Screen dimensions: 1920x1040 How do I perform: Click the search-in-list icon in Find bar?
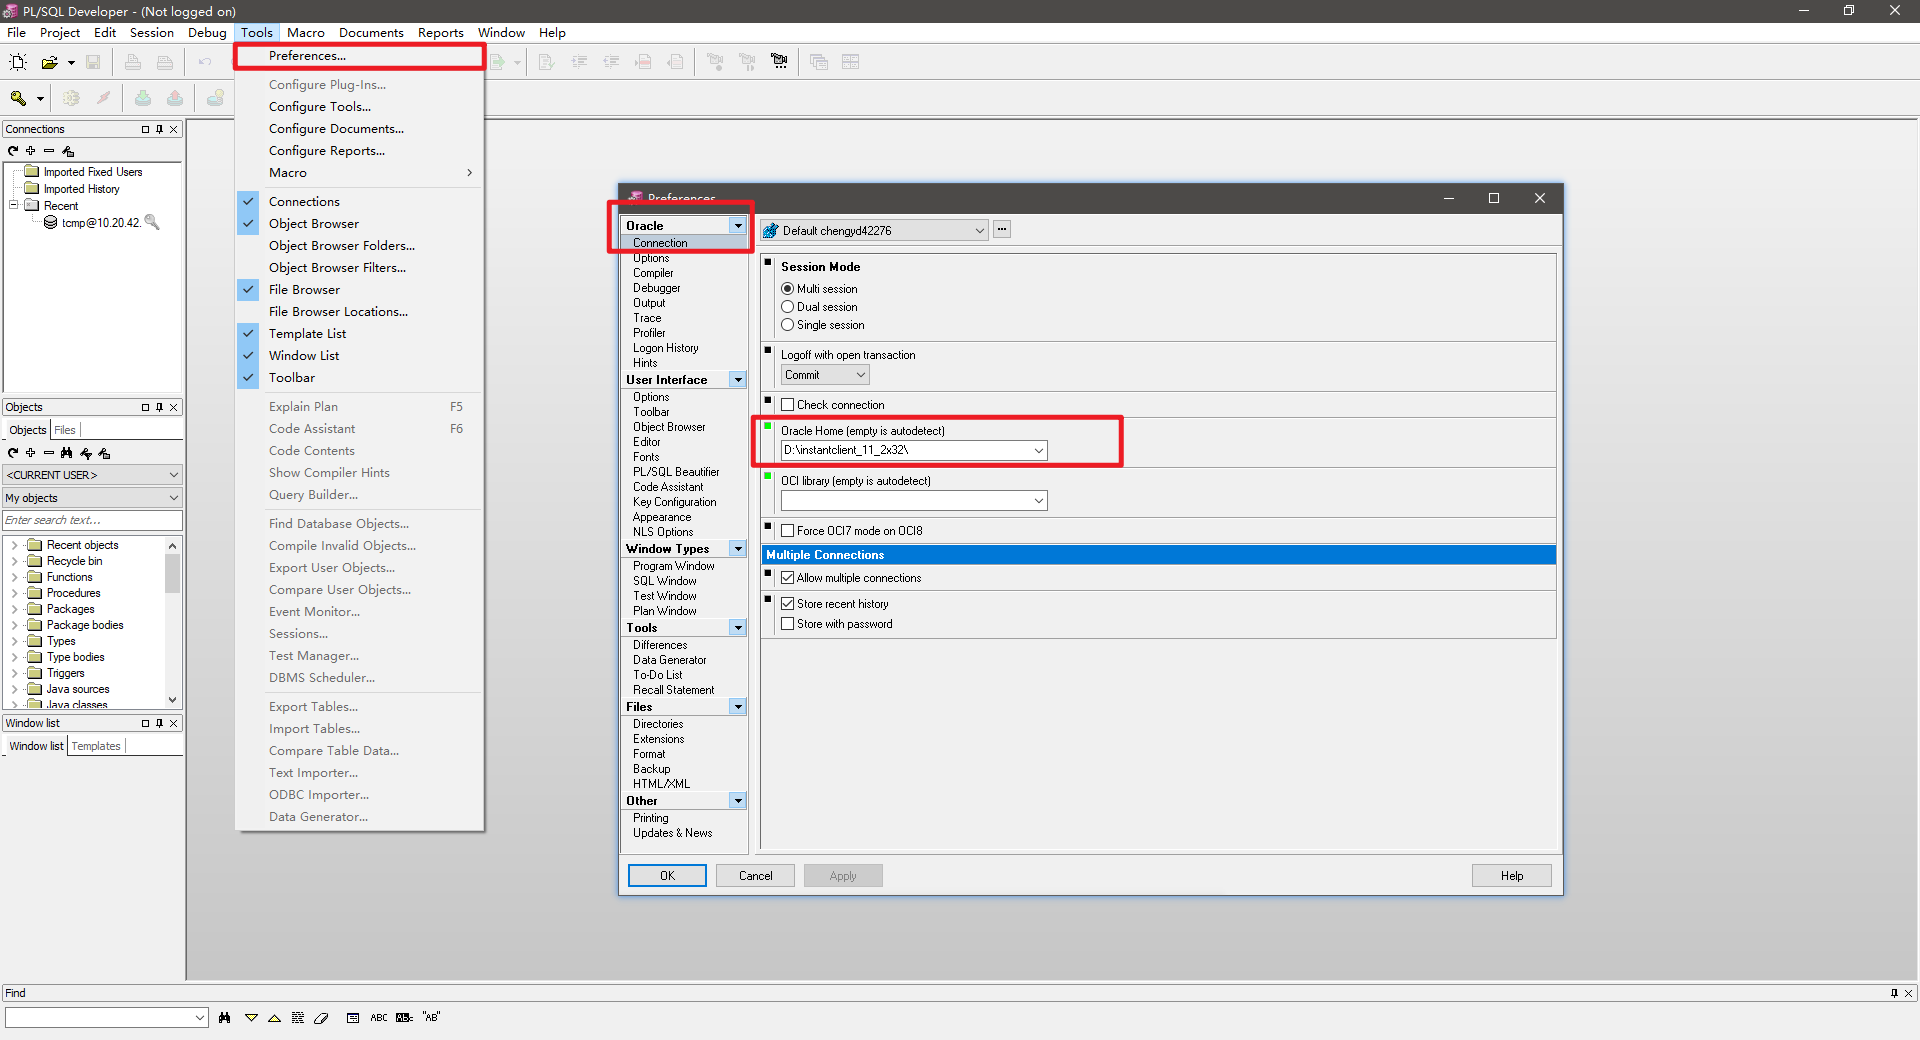pos(353,1018)
